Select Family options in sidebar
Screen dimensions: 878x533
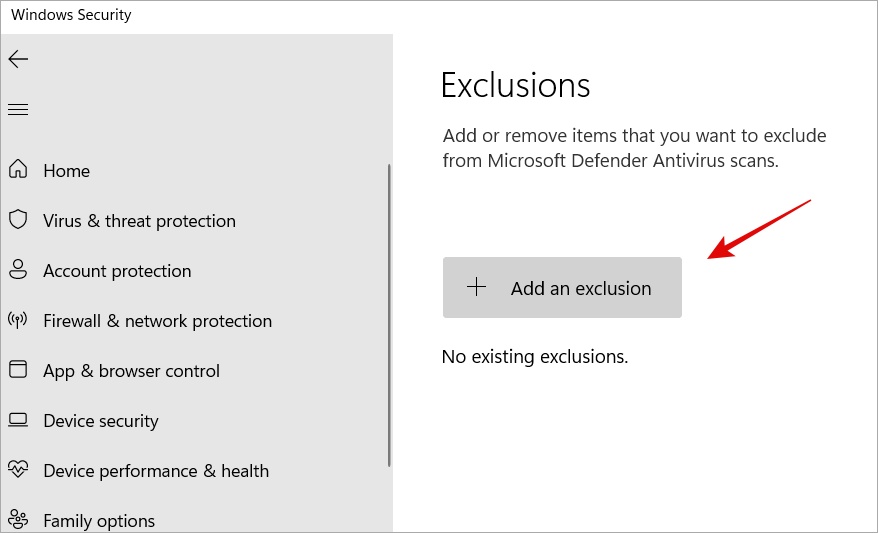click(x=99, y=521)
